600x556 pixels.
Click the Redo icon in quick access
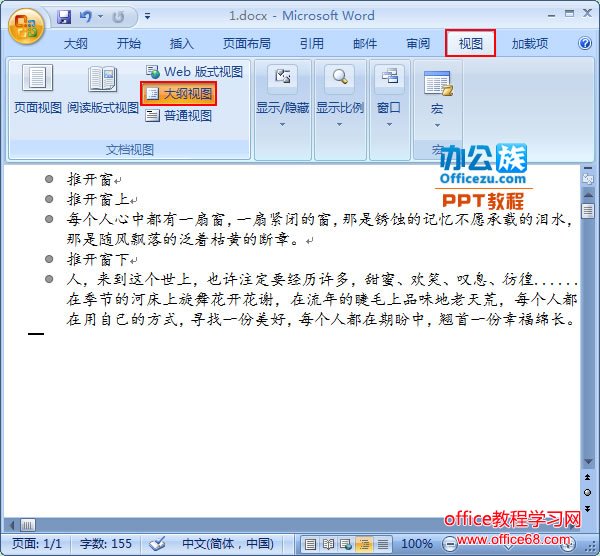(x=118, y=17)
